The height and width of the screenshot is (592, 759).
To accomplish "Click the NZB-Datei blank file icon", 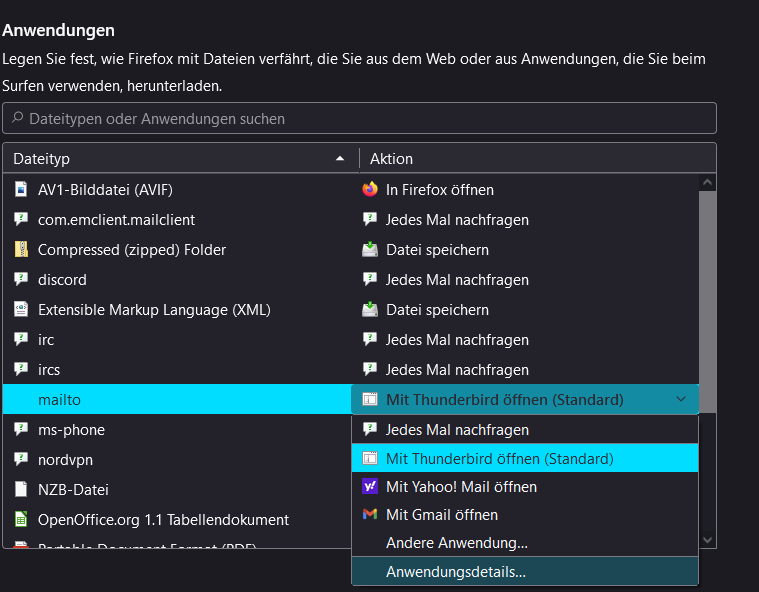I will [x=21, y=489].
